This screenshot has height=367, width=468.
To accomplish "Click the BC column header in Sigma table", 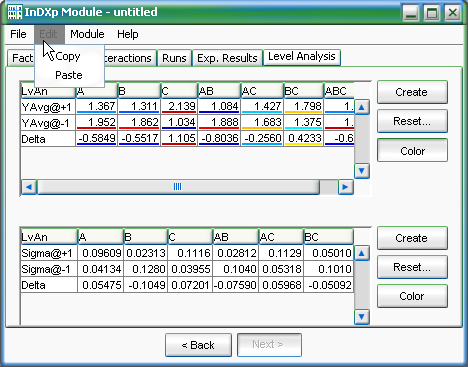I will click(328, 237).
